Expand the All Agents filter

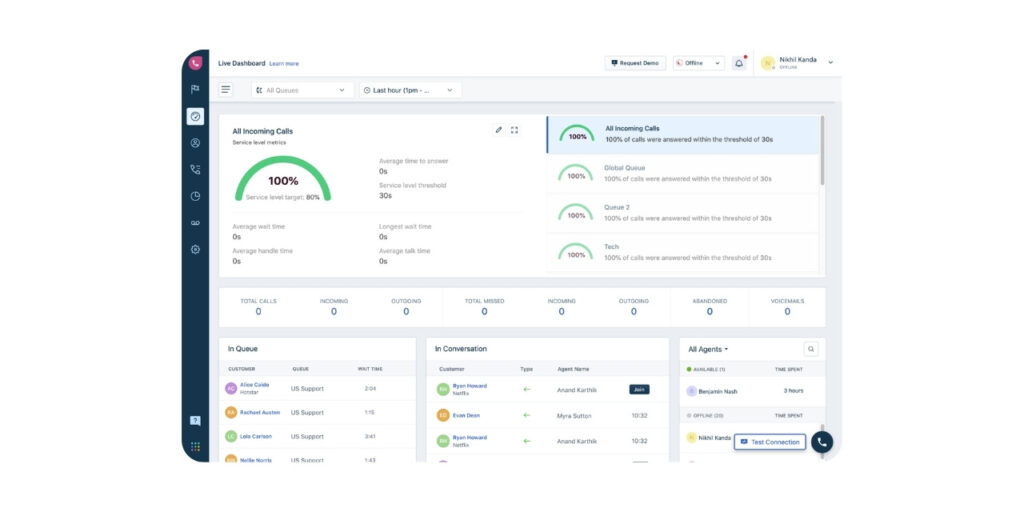point(708,349)
